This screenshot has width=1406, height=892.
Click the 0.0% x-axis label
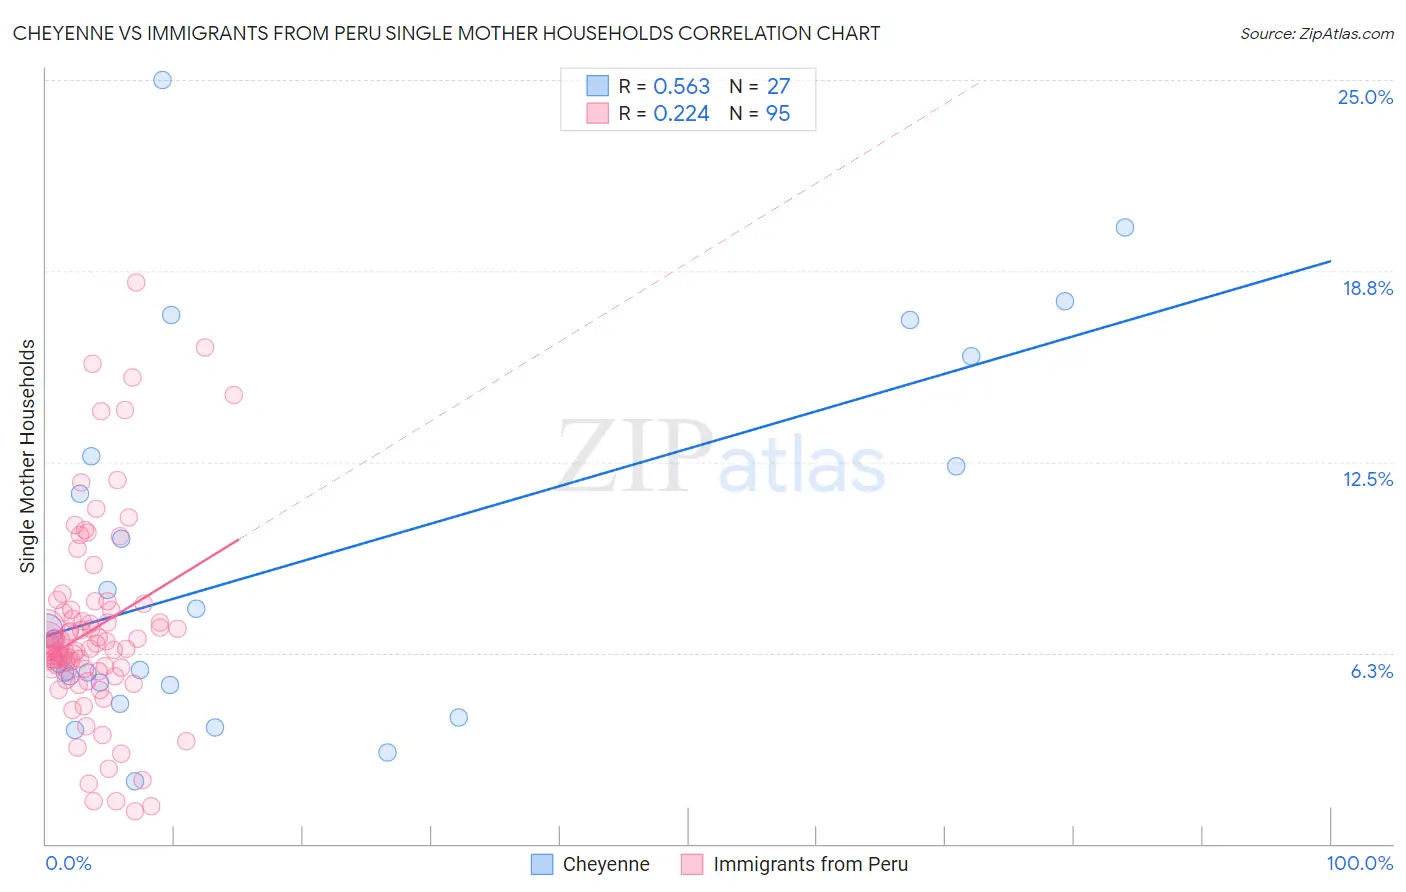[x=68, y=863]
